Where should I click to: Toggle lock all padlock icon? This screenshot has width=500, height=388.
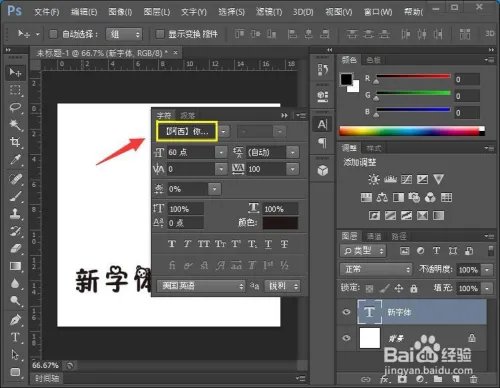(414, 288)
